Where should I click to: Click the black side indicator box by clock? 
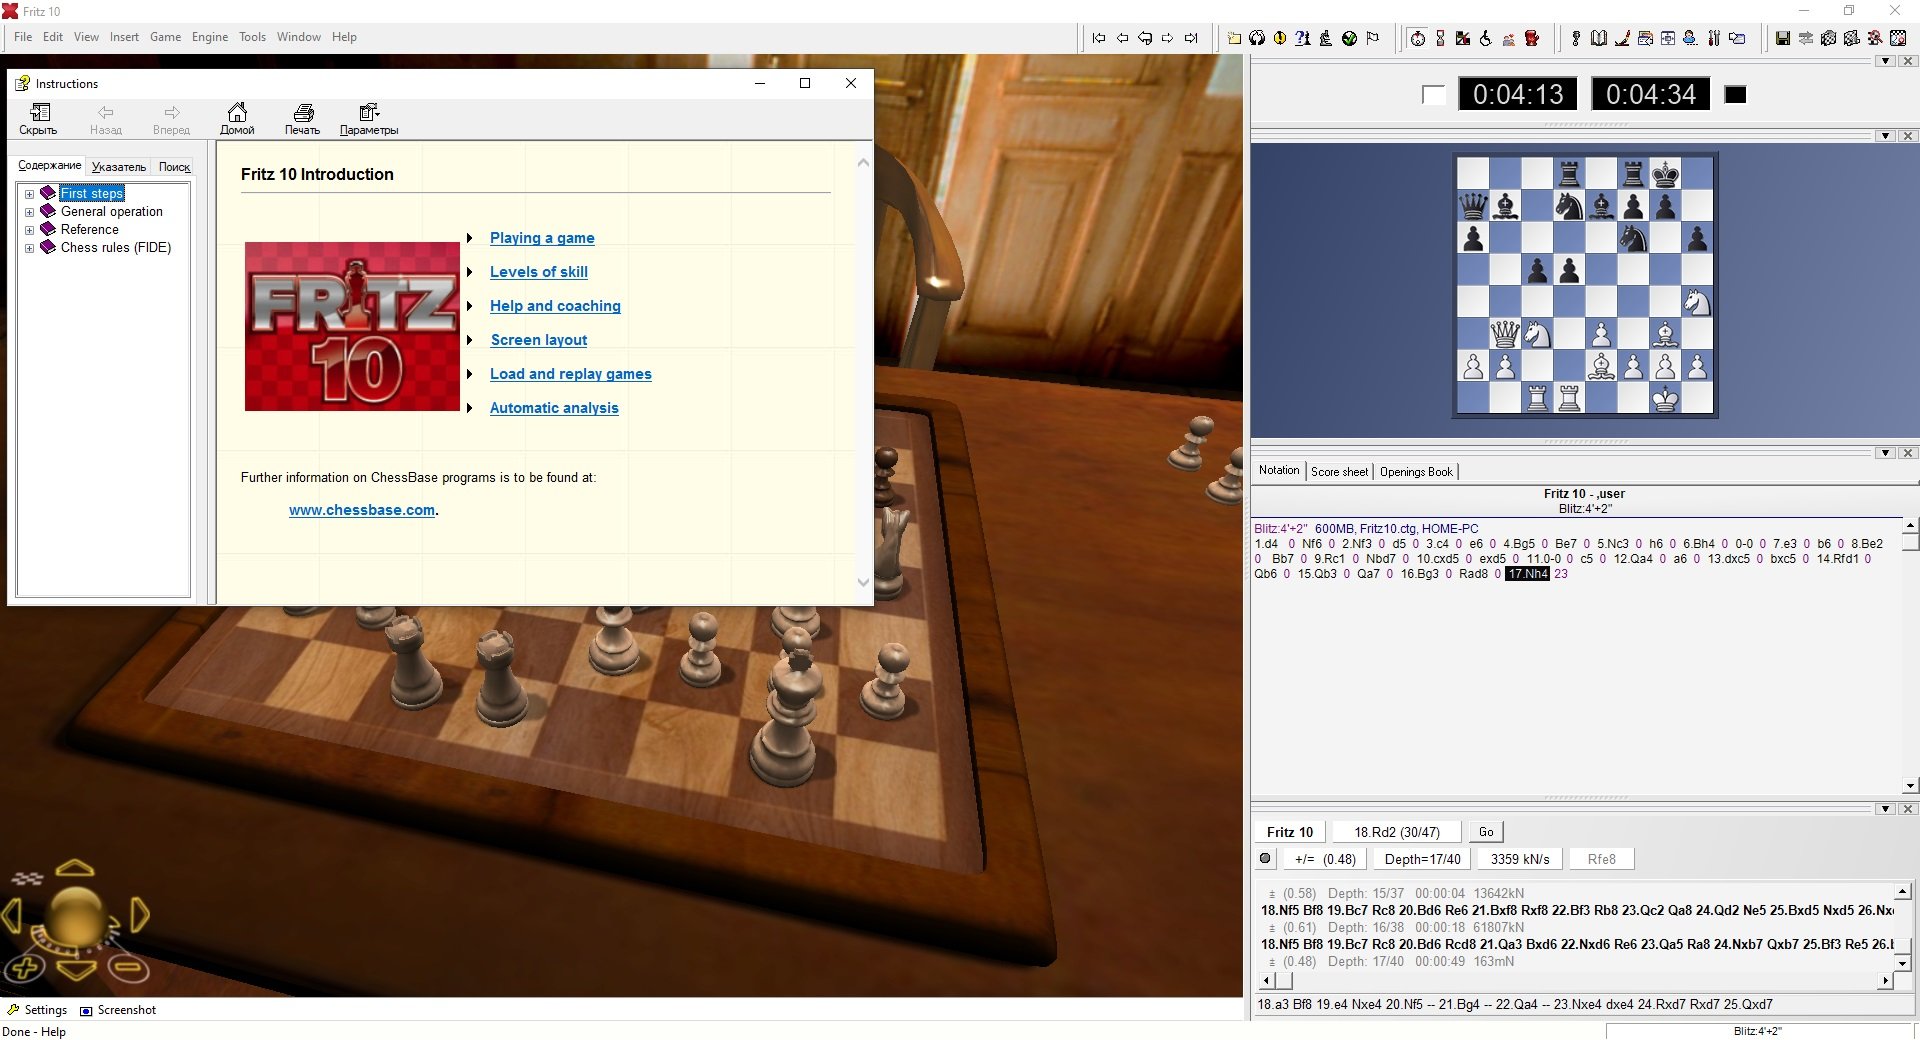pyautogui.click(x=1736, y=95)
